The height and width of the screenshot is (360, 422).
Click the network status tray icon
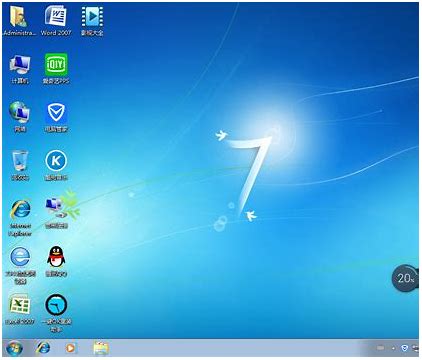point(416,348)
